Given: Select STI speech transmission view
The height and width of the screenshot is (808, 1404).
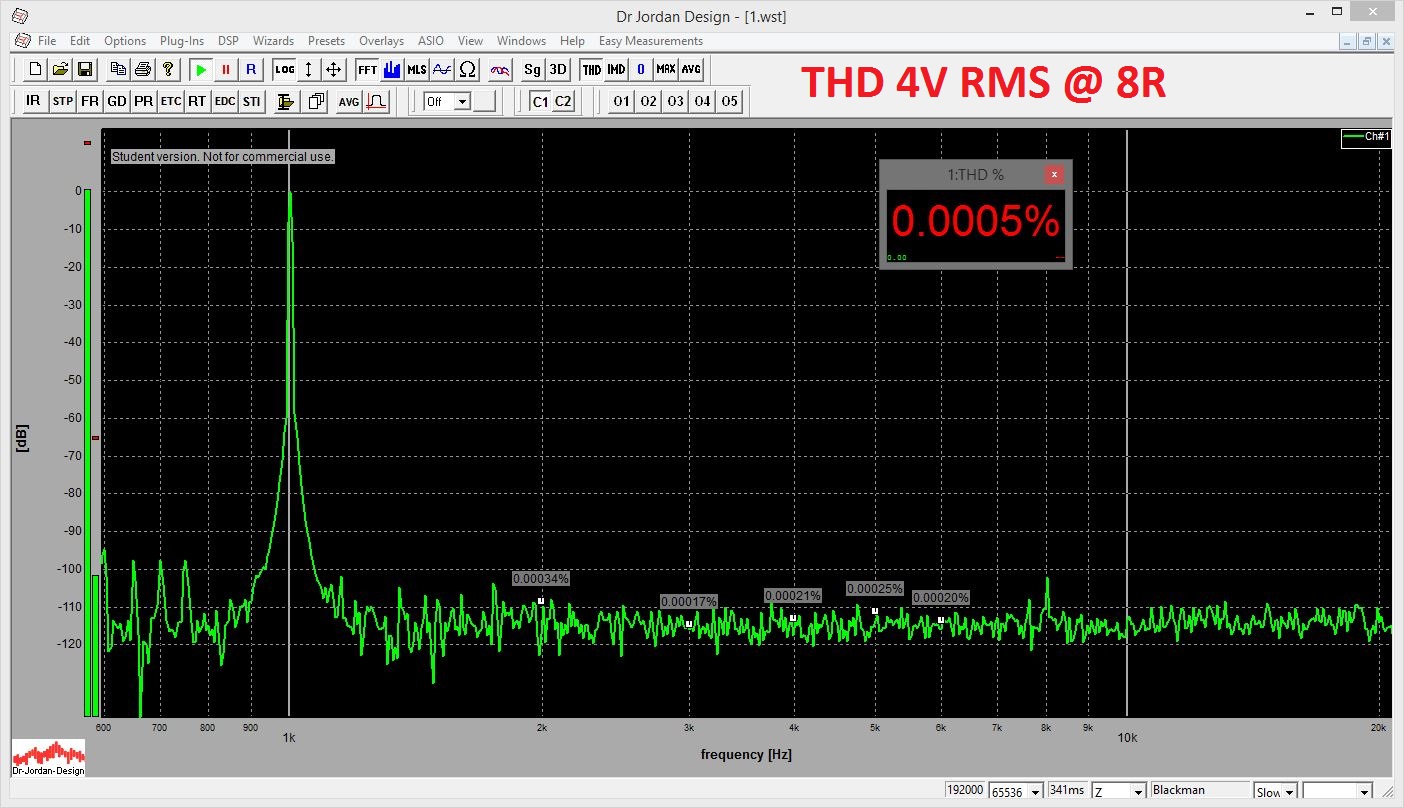Looking at the screenshot, I should tap(252, 101).
